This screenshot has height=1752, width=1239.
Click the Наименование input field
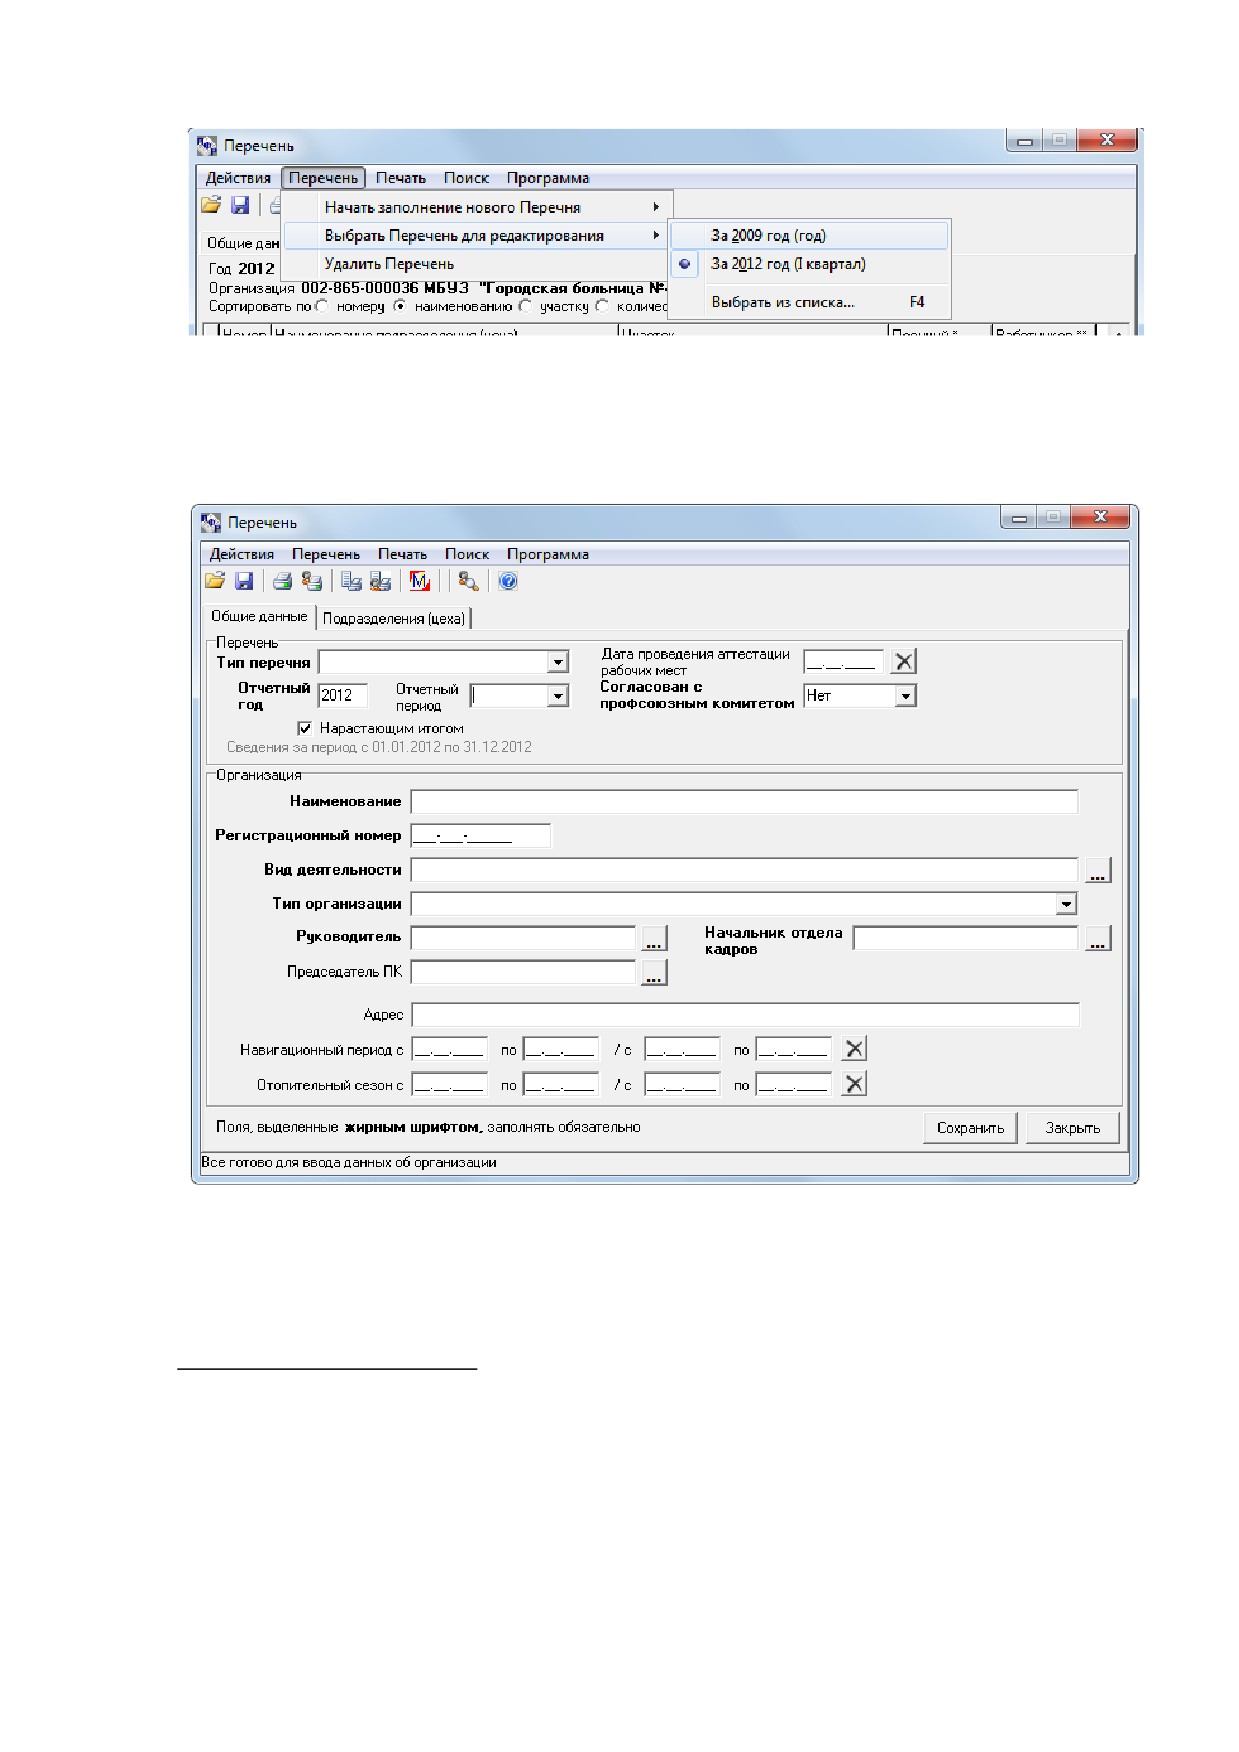[x=745, y=802]
